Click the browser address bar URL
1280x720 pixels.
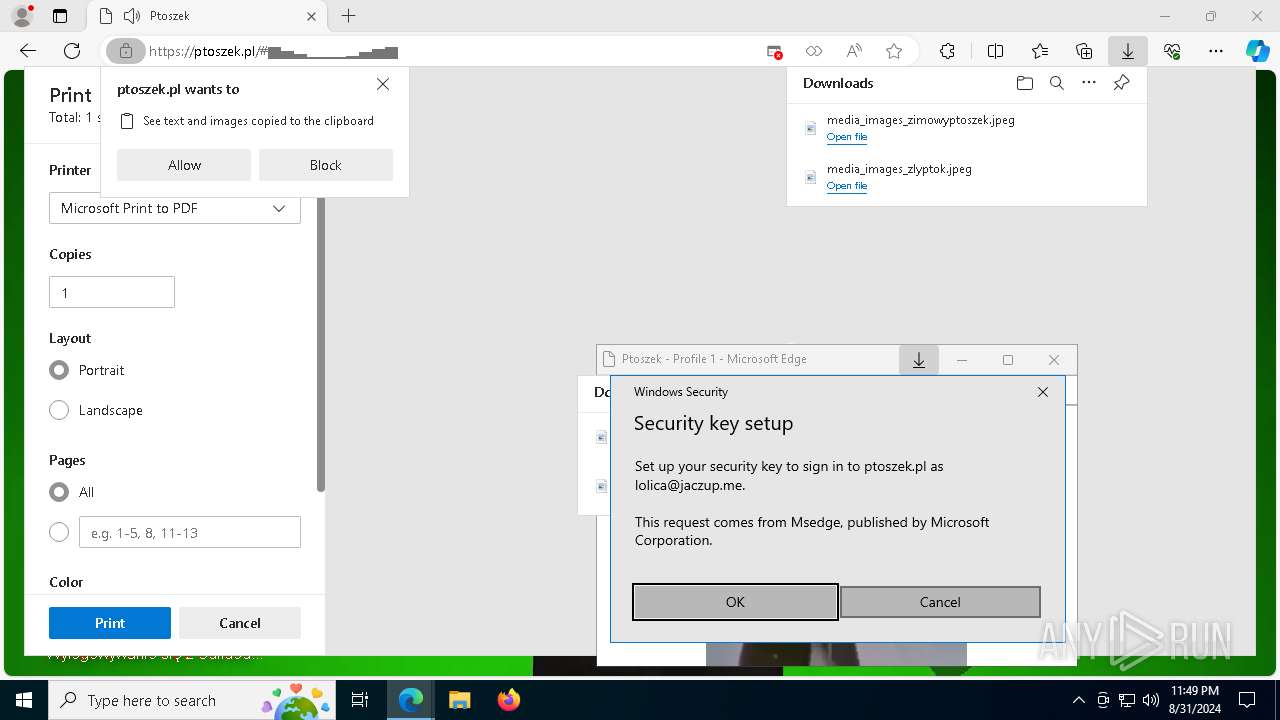[273, 51]
